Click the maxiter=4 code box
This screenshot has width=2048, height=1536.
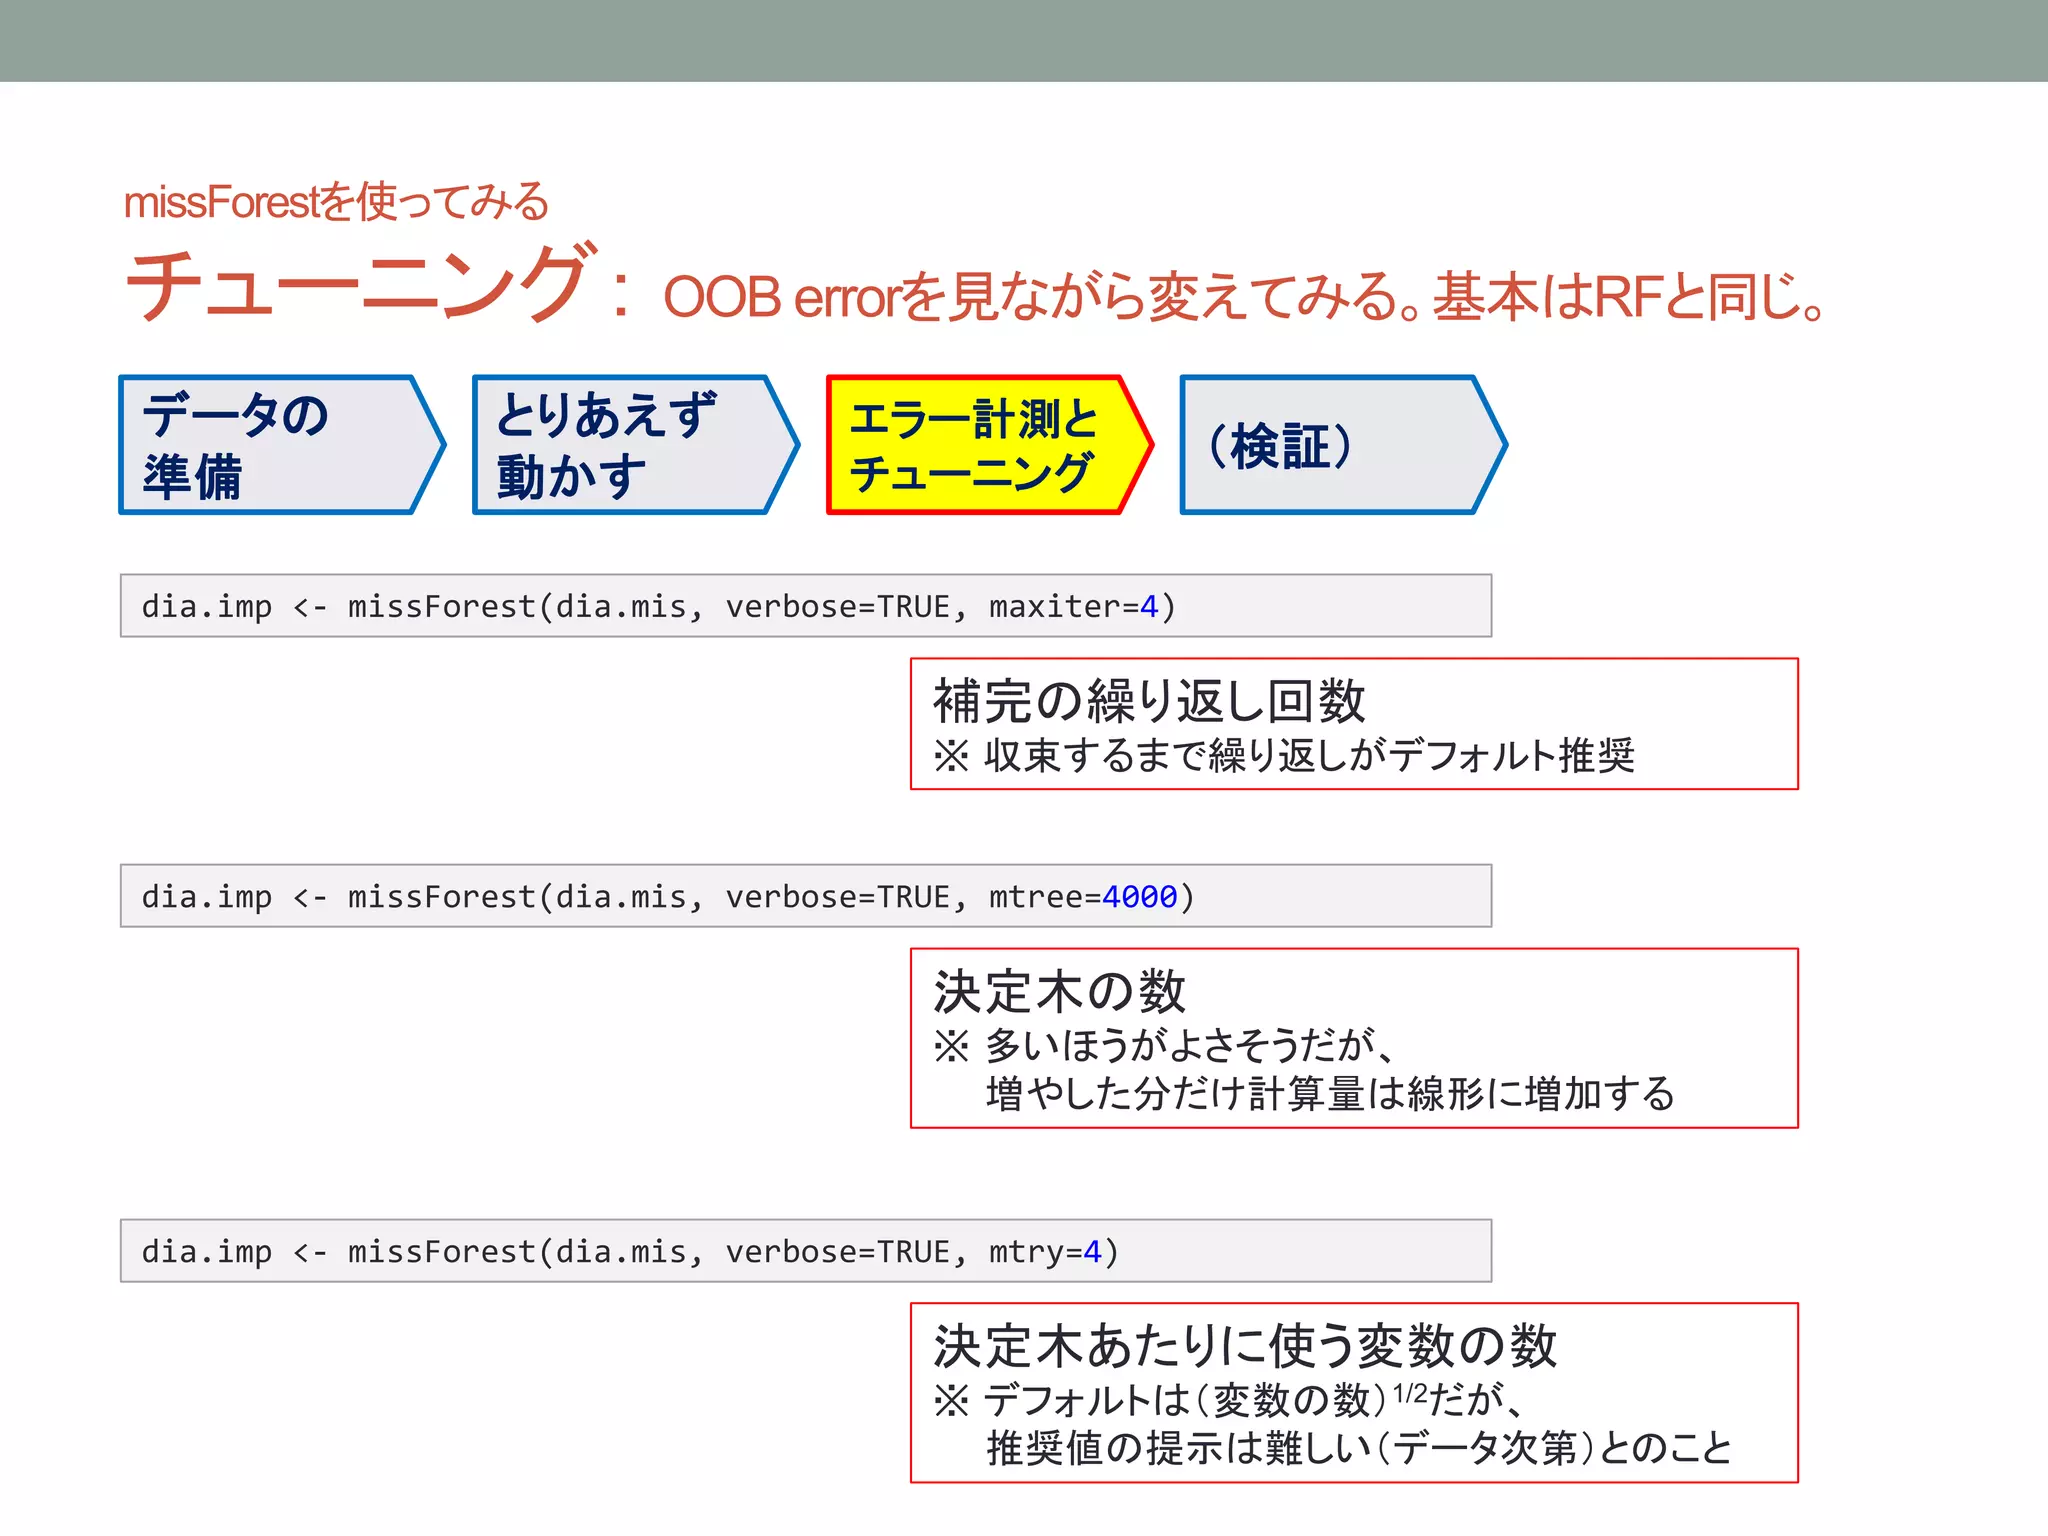[x=805, y=606]
